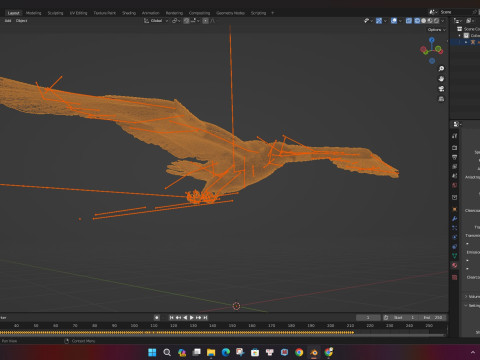Viewport: 480px width, 360px height.
Task: Open the Scripting workspace tab
Action: [258, 13]
